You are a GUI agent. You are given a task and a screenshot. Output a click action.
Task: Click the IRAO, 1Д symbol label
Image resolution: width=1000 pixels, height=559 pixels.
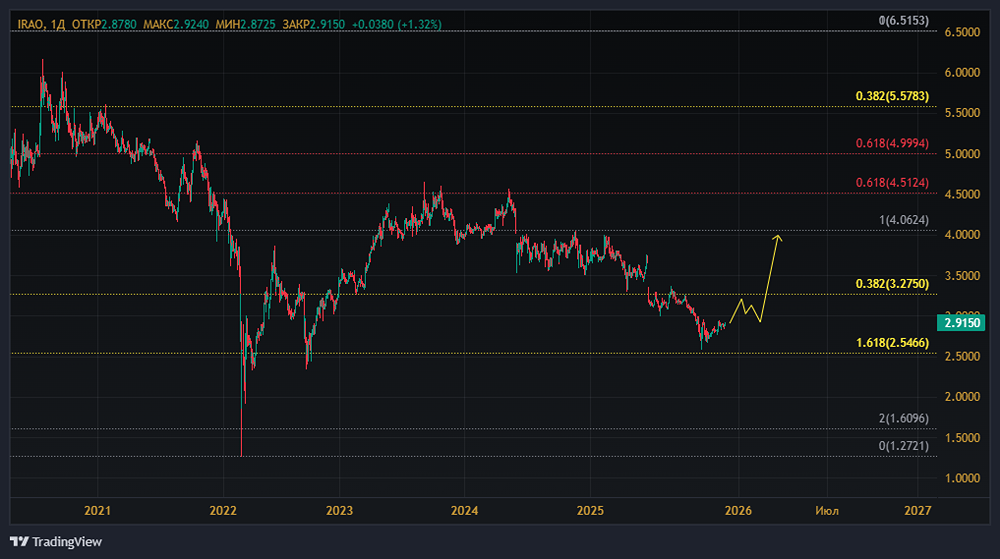click(x=41, y=24)
